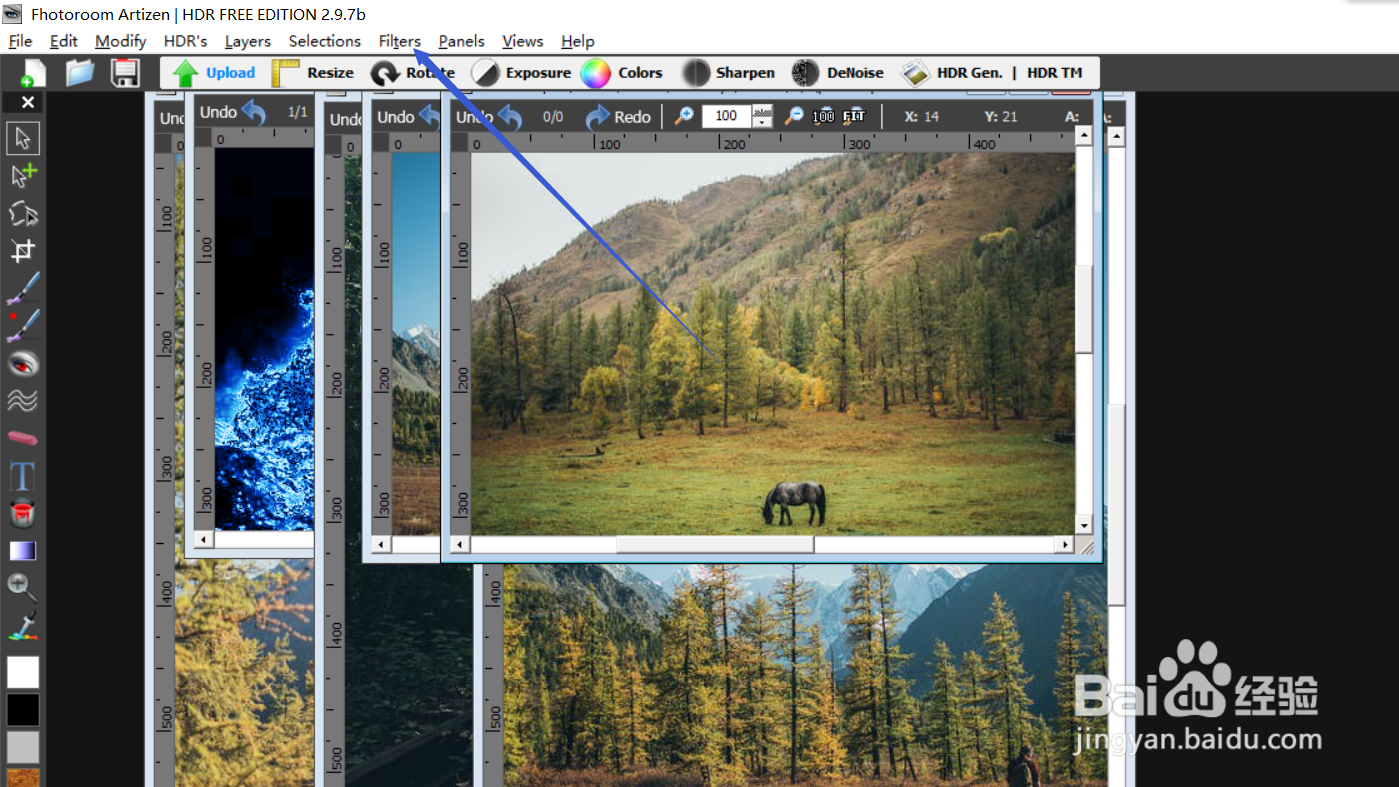Viewport: 1399px width, 787px height.
Task: Select the add-selection pointer tool with green plus
Action: pyautogui.click(x=23, y=176)
